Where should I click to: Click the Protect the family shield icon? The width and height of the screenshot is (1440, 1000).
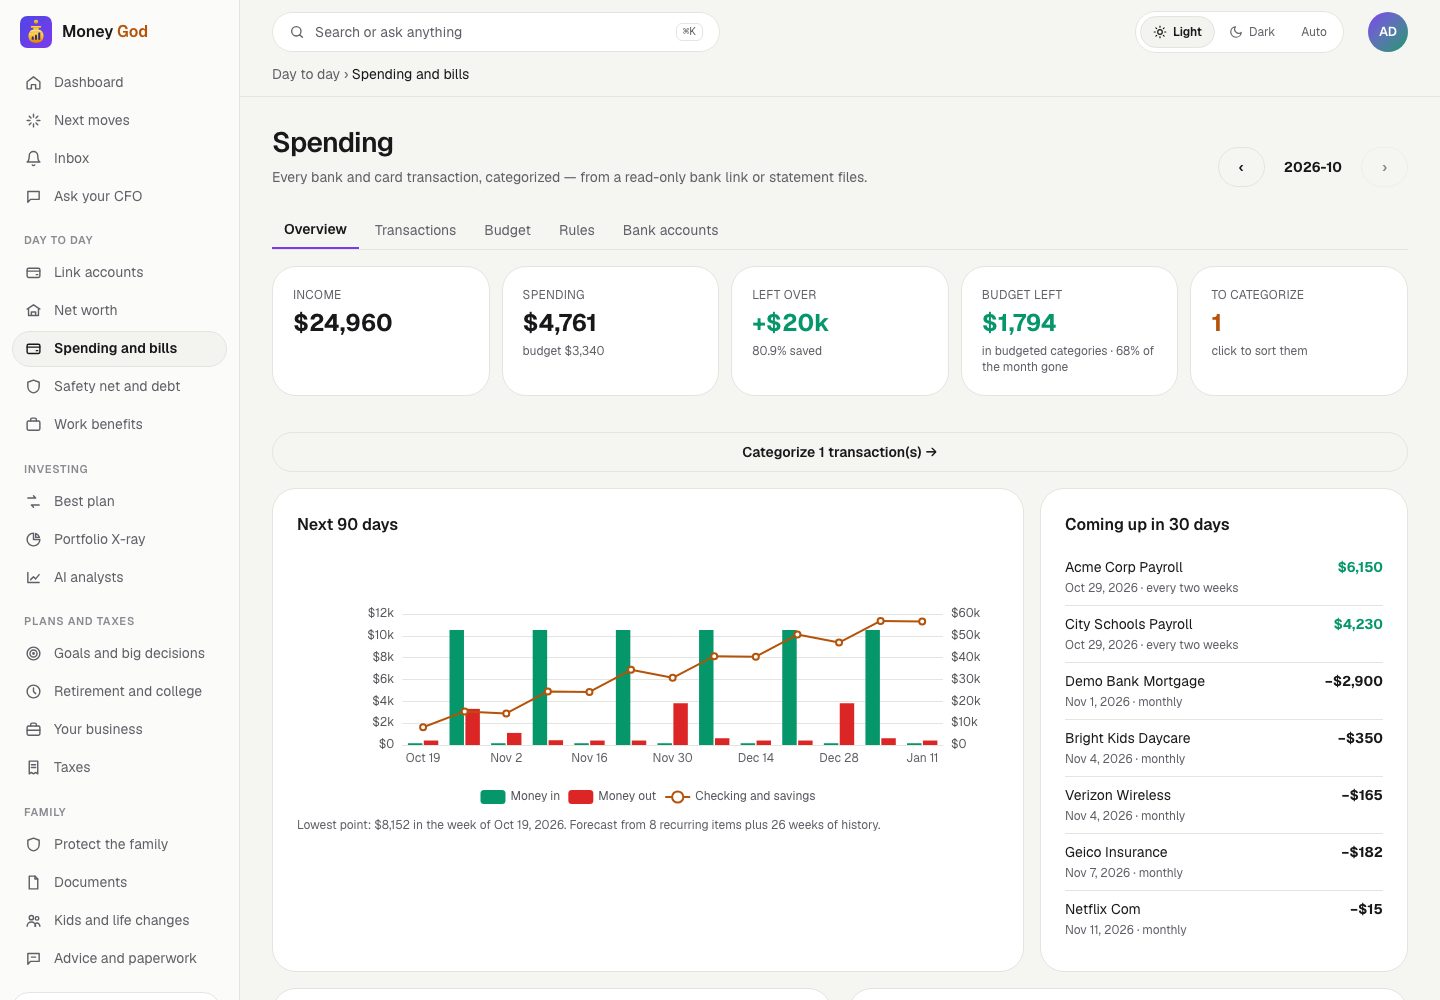pyautogui.click(x=33, y=844)
